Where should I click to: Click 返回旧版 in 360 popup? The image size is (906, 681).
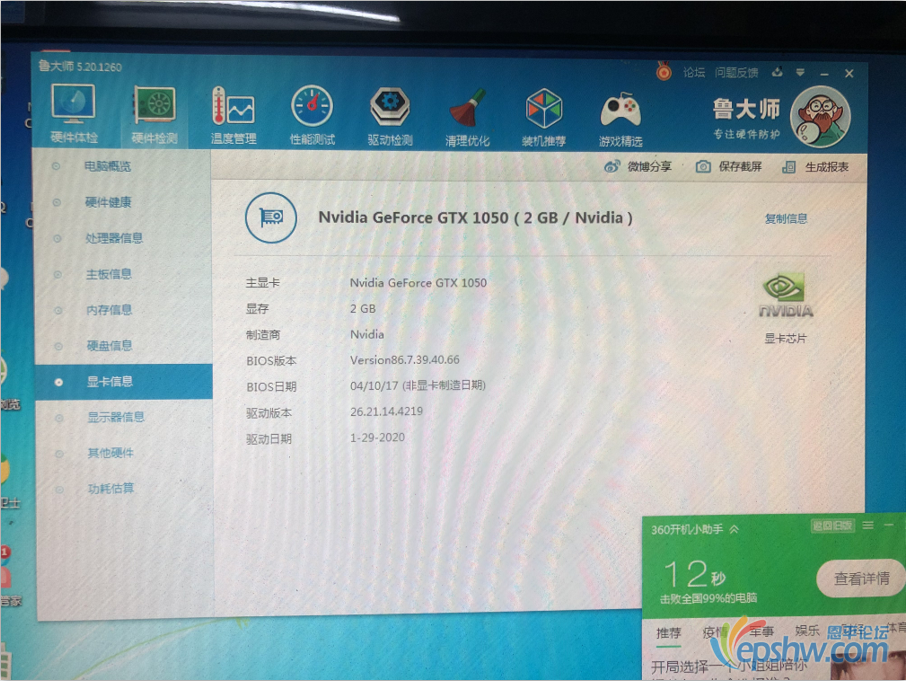[832, 525]
